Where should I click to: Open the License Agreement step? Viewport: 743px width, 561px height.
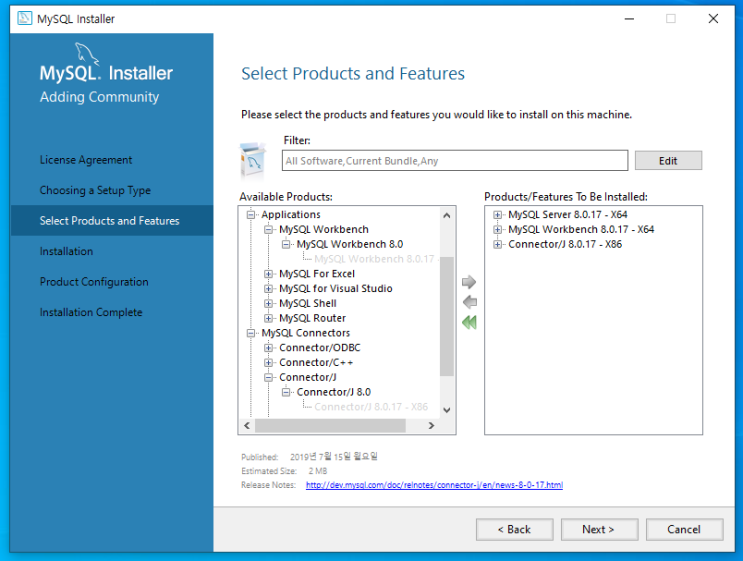click(86, 160)
